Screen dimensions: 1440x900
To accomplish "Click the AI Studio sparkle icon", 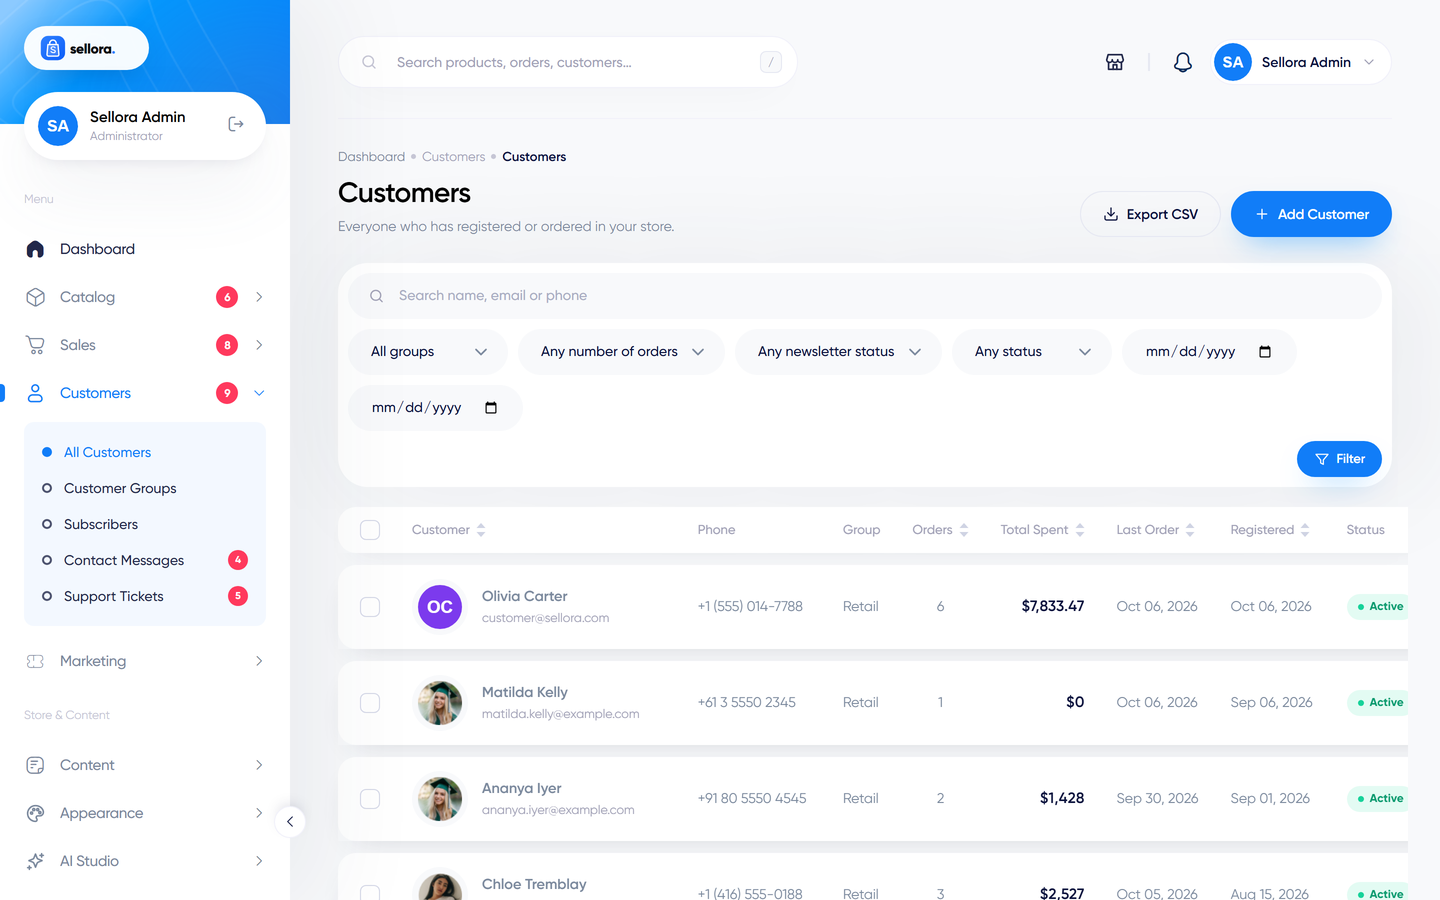I will point(35,861).
